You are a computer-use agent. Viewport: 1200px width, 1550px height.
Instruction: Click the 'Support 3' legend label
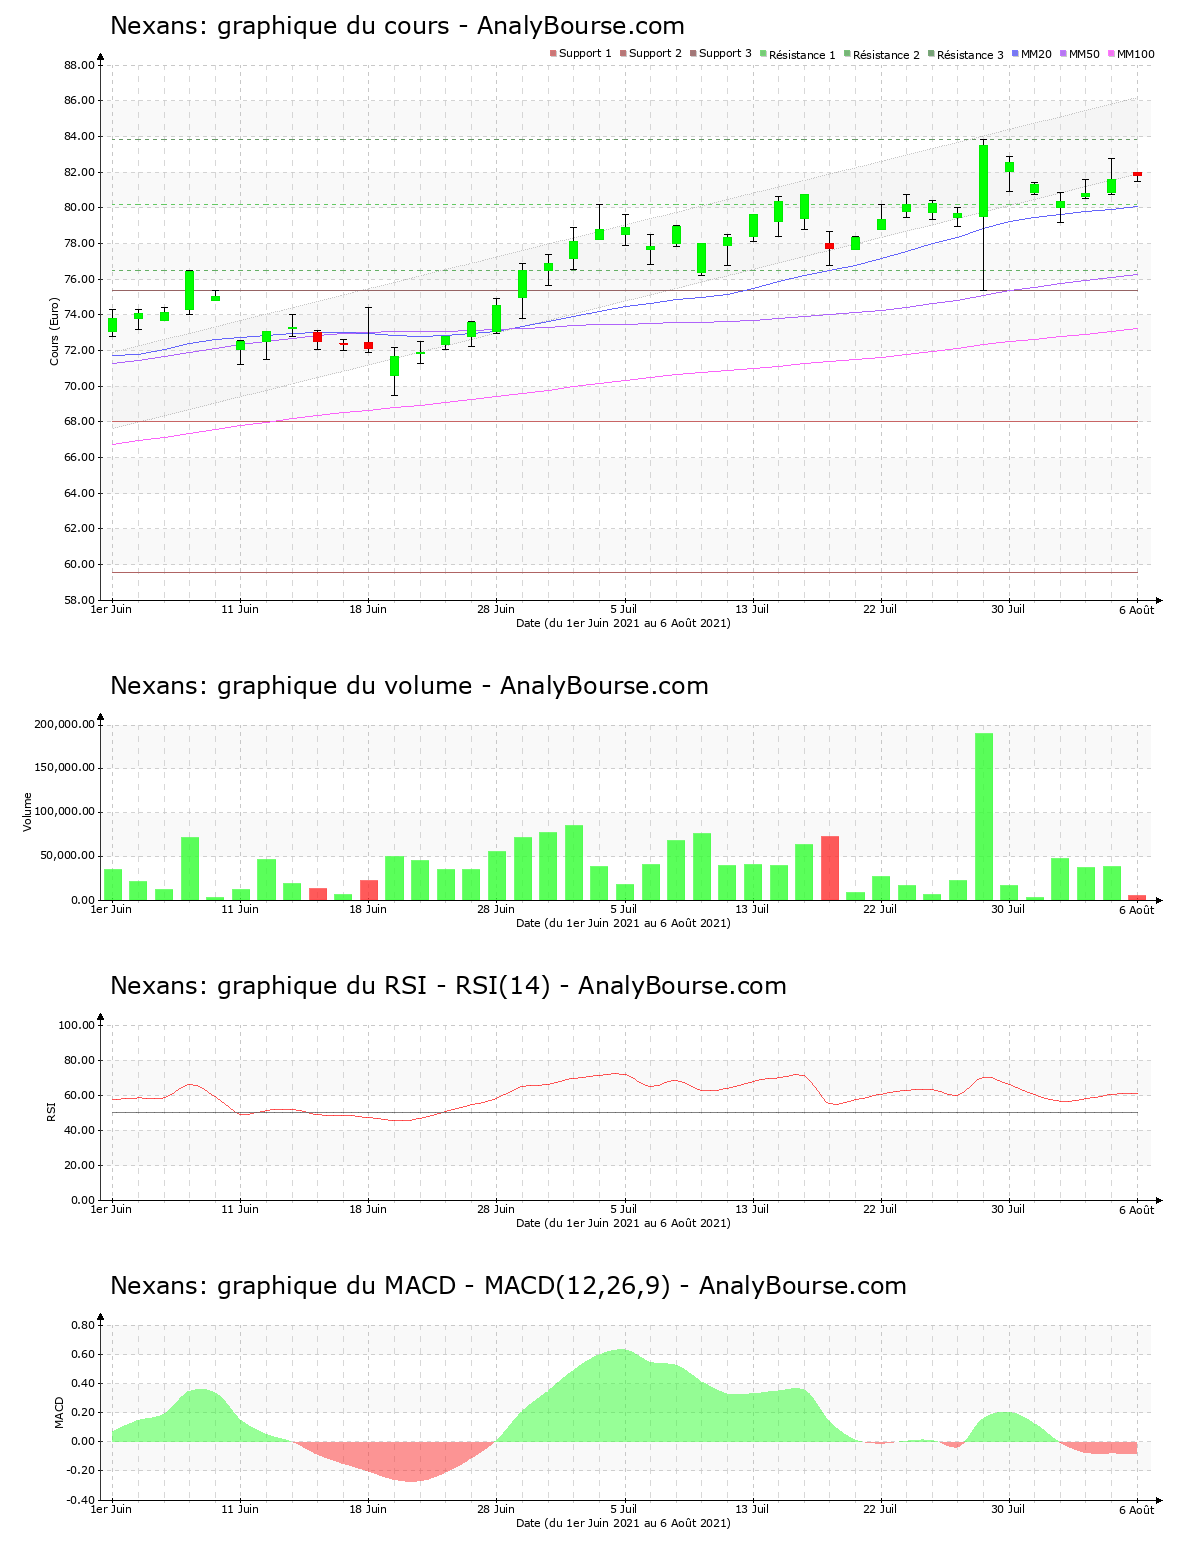point(725,54)
